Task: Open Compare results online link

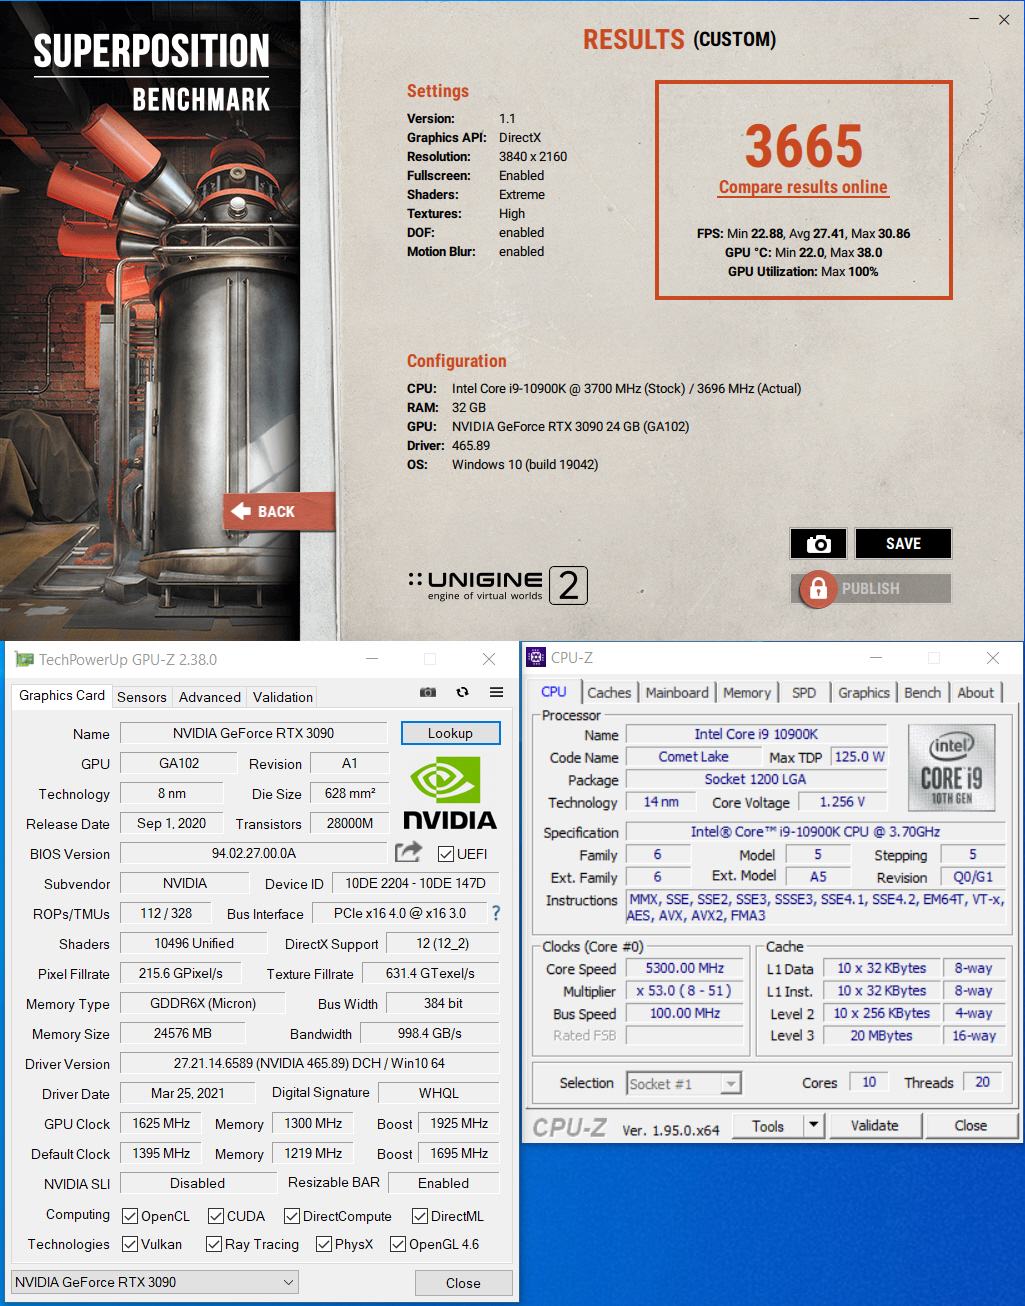Action: pyautogui.click(x=803, y=187)
